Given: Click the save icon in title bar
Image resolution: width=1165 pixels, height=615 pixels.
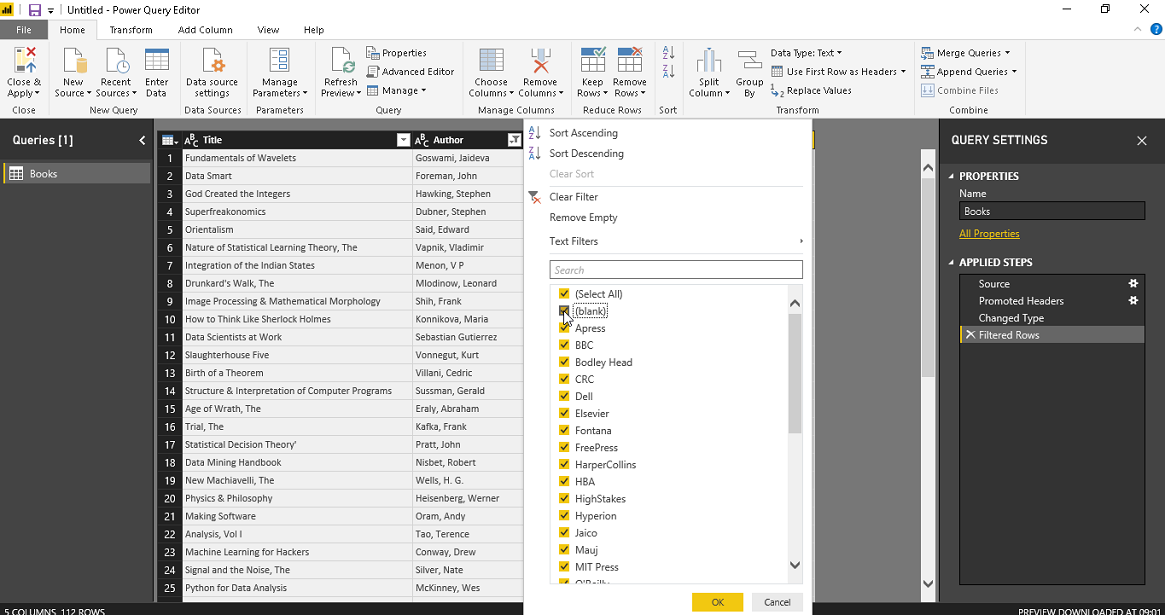Looking at the screenshot, I should (34, 10).
